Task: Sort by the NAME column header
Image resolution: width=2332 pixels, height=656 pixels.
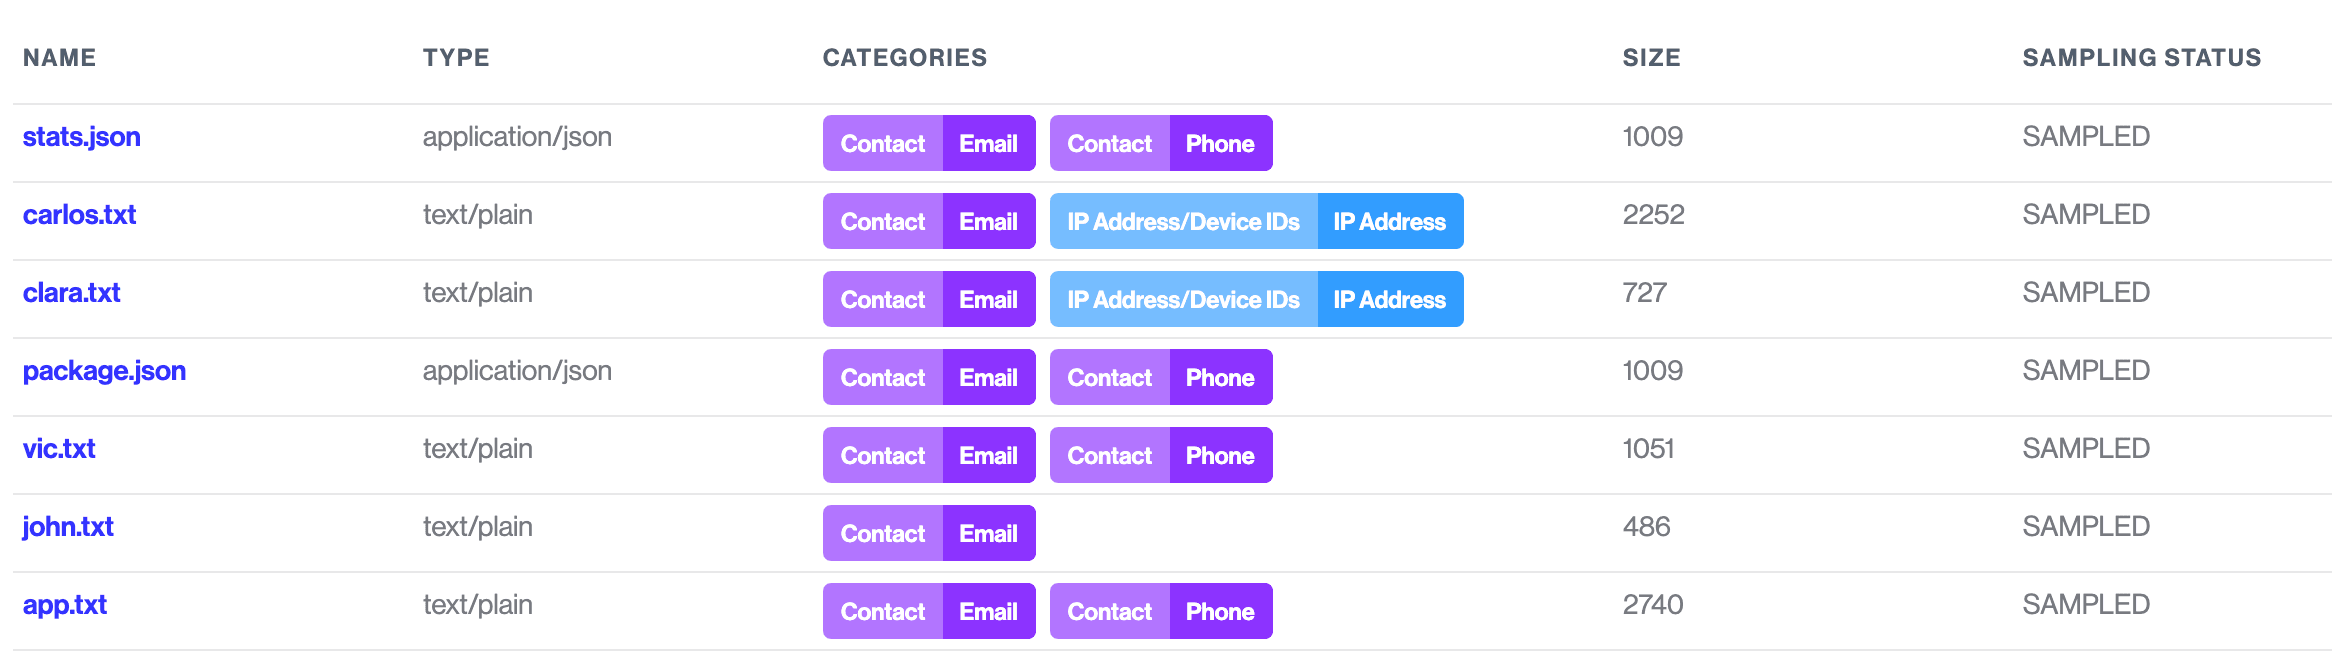Action: (60, 57)
